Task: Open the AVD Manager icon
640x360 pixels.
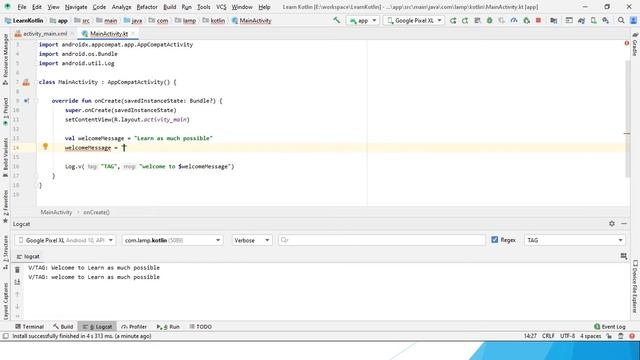Action: (593, 20)
